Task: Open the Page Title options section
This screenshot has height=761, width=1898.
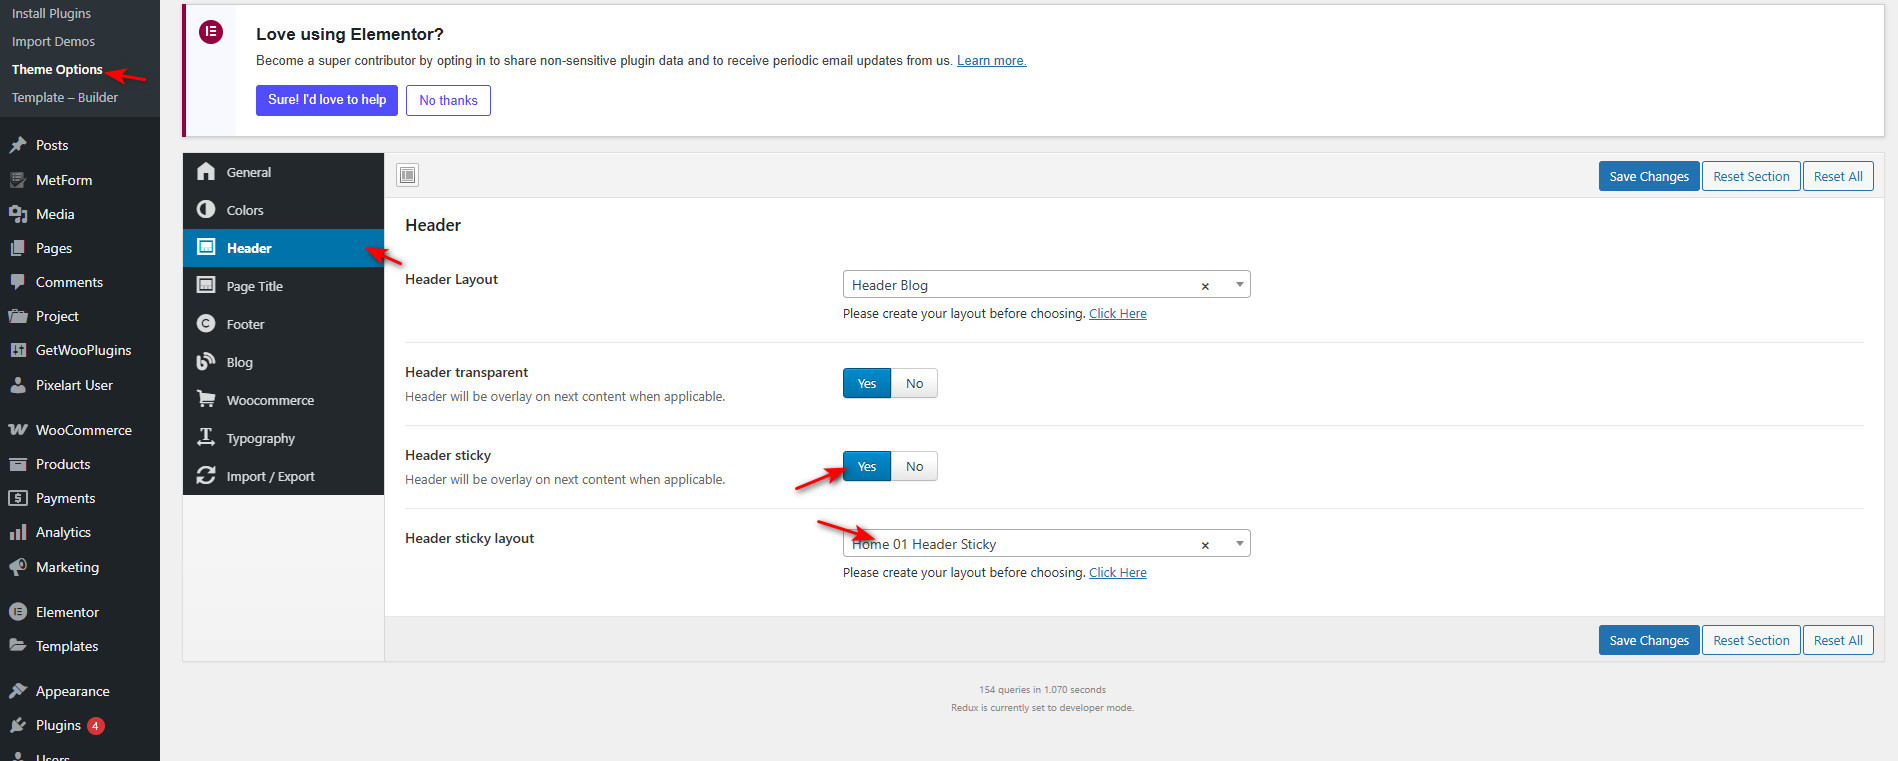Action: point(255,286)
